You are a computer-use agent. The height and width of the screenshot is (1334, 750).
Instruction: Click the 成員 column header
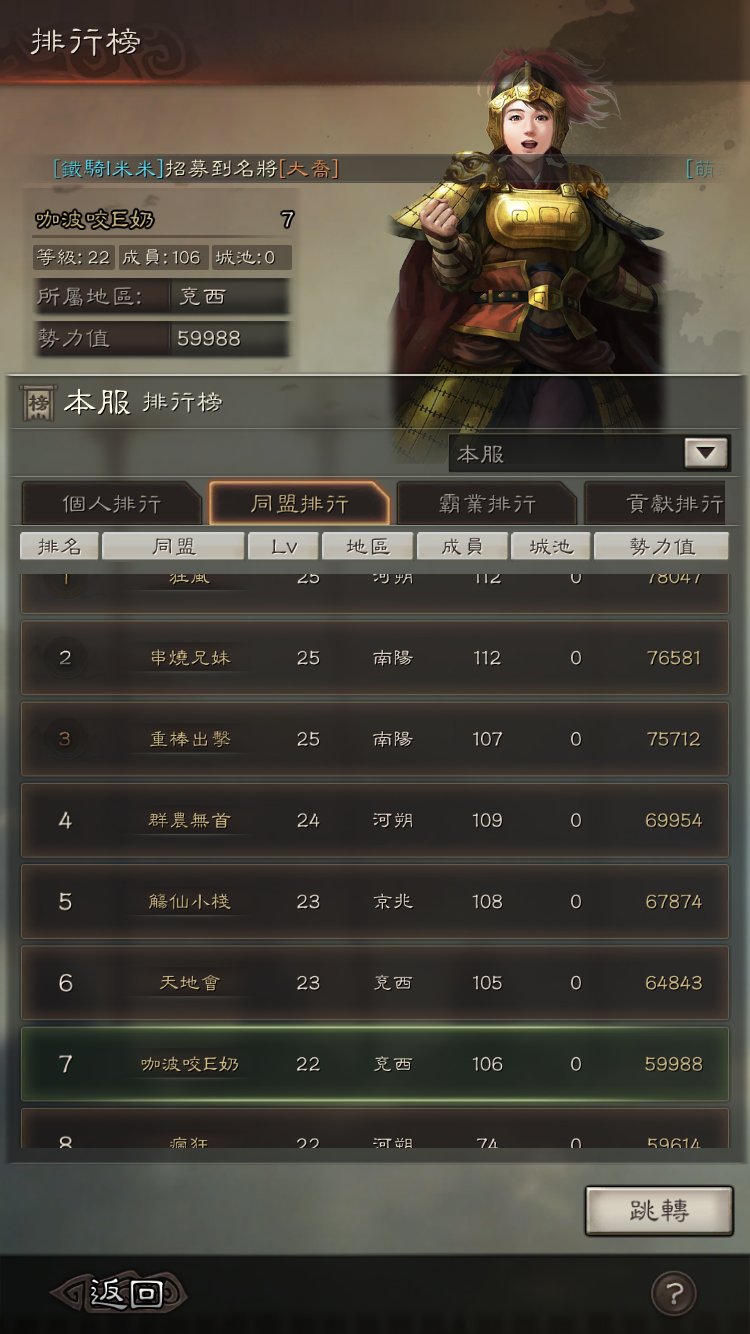[x=461, y=546]
